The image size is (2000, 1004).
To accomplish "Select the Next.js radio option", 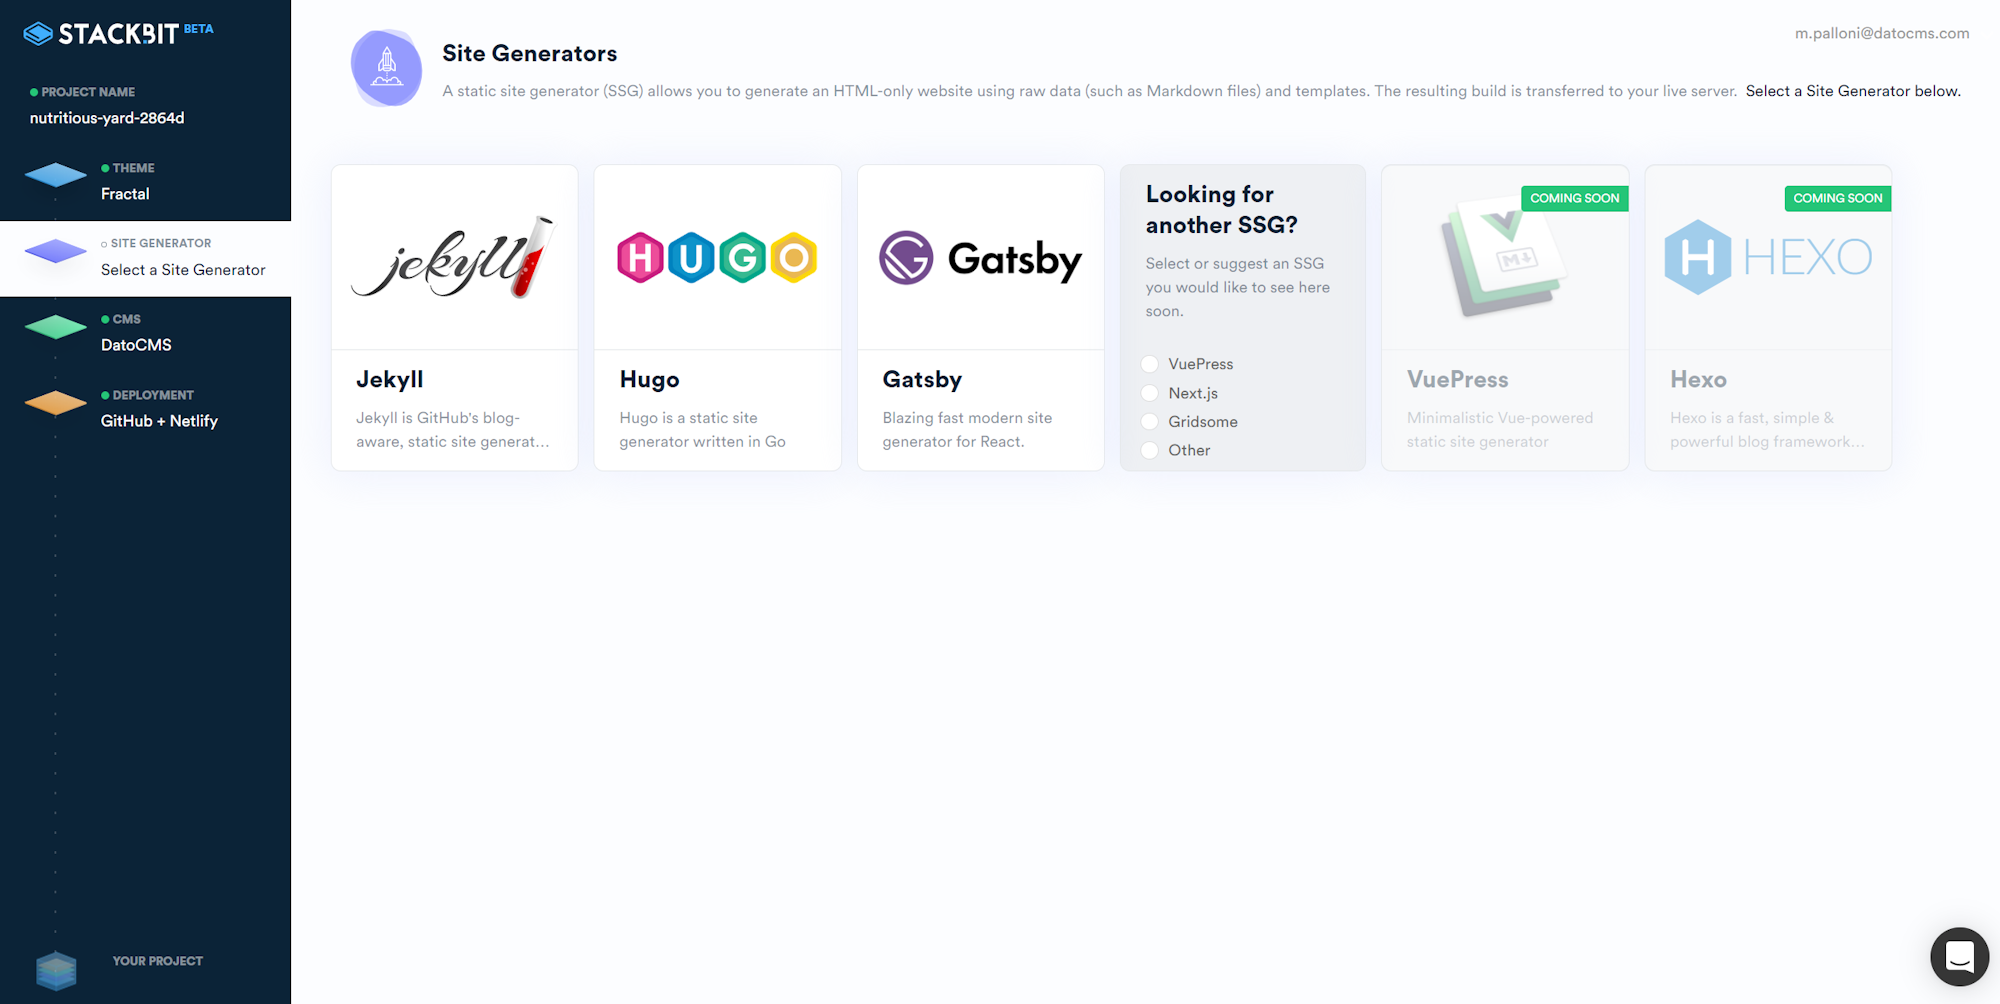I will click(1150, 393).
